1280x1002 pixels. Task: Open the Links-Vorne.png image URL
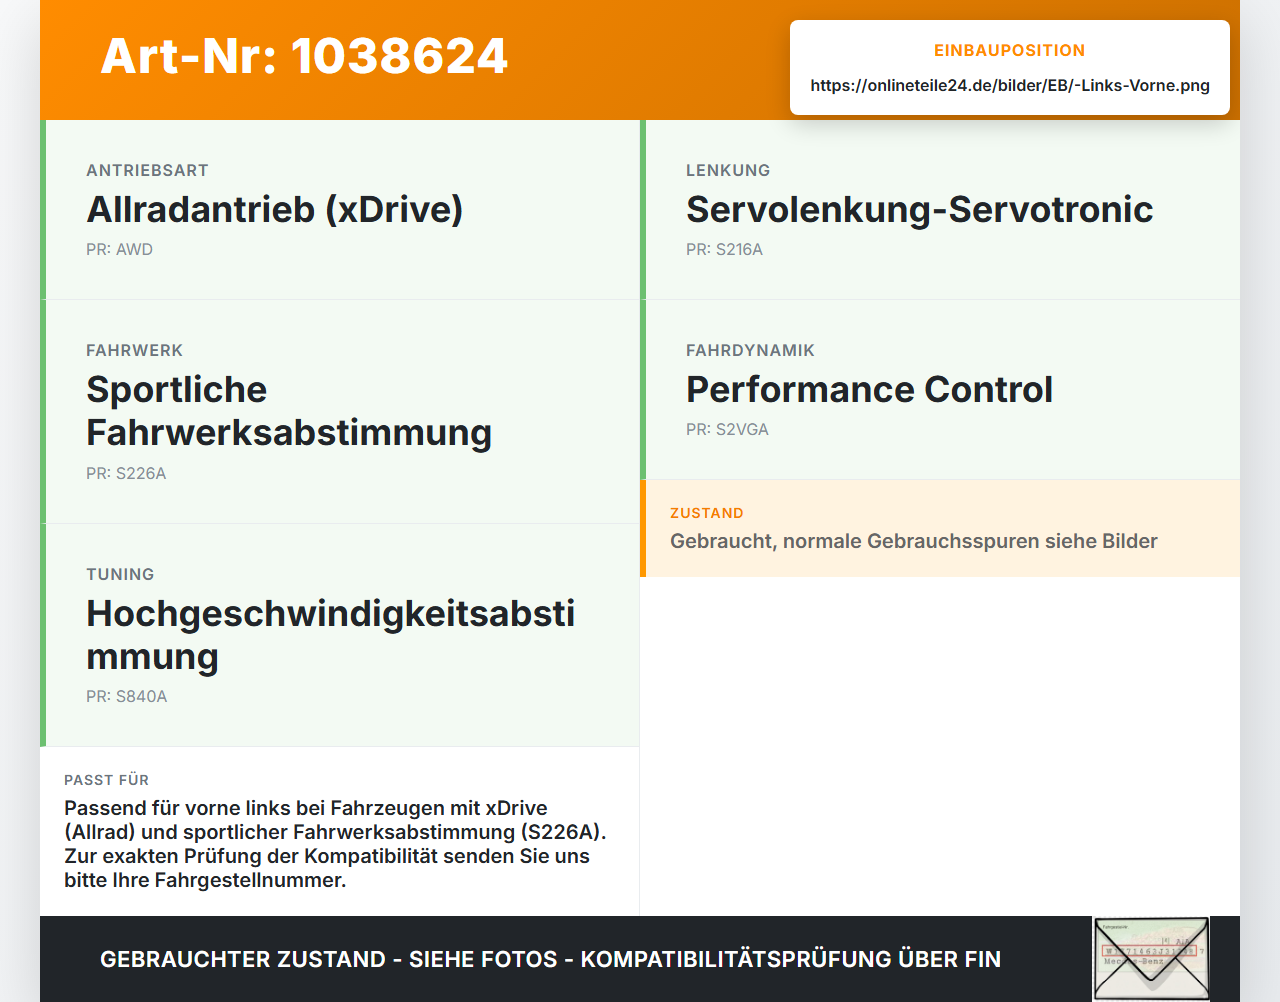click(x=1010, y=85)
